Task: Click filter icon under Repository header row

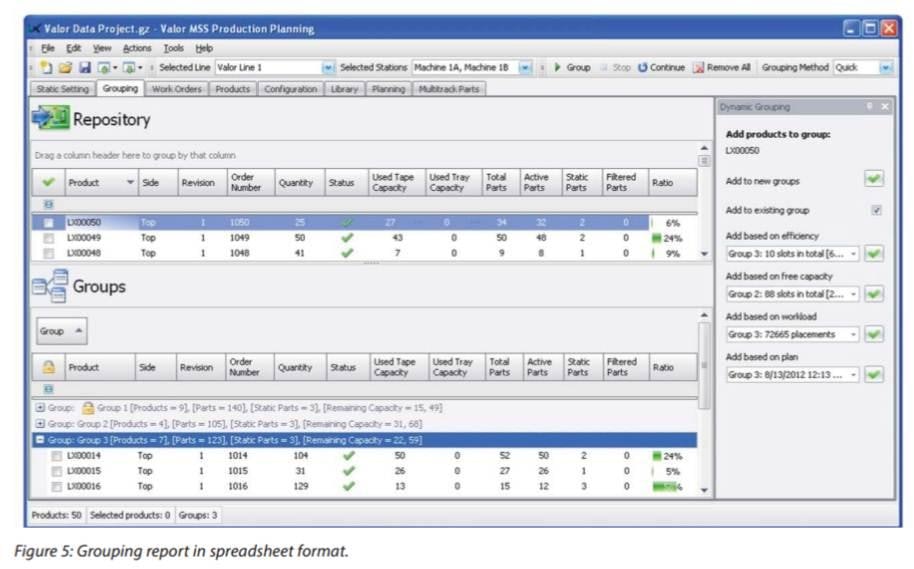Action: pos(48,205)
